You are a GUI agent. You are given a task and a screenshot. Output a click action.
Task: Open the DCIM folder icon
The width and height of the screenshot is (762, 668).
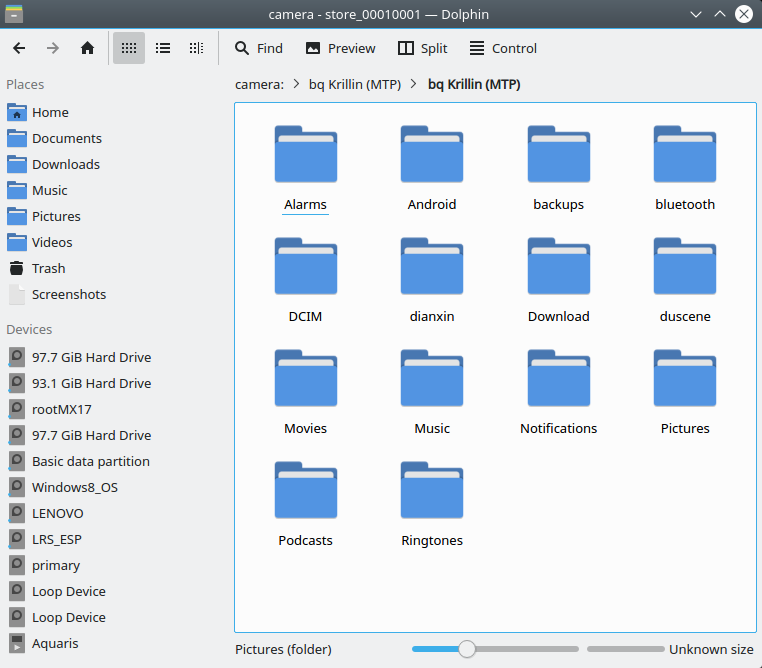point(305,268)
